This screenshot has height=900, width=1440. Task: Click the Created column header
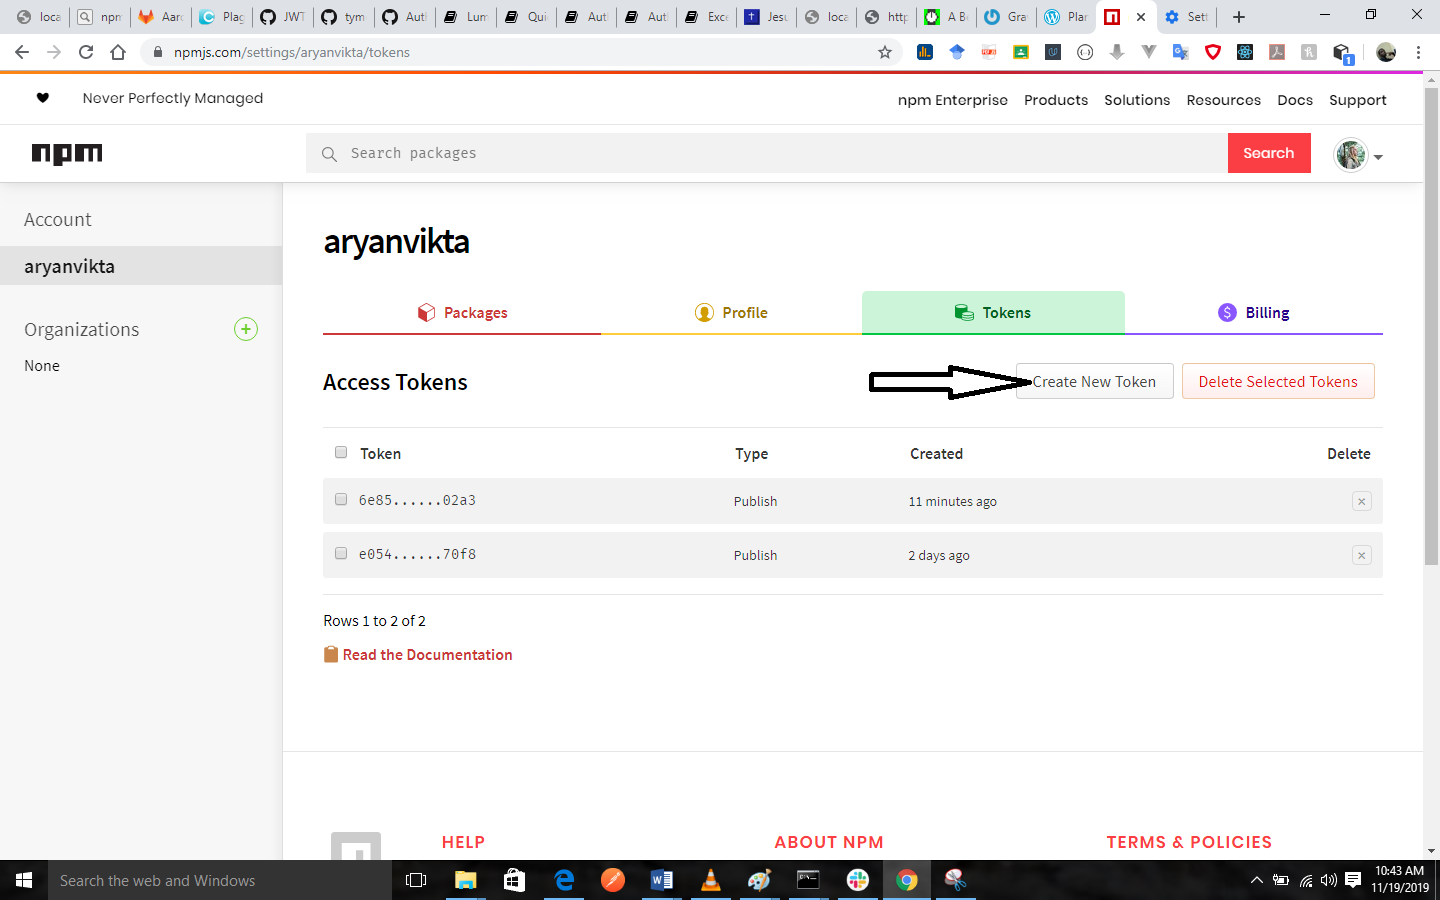click(936, 453)
